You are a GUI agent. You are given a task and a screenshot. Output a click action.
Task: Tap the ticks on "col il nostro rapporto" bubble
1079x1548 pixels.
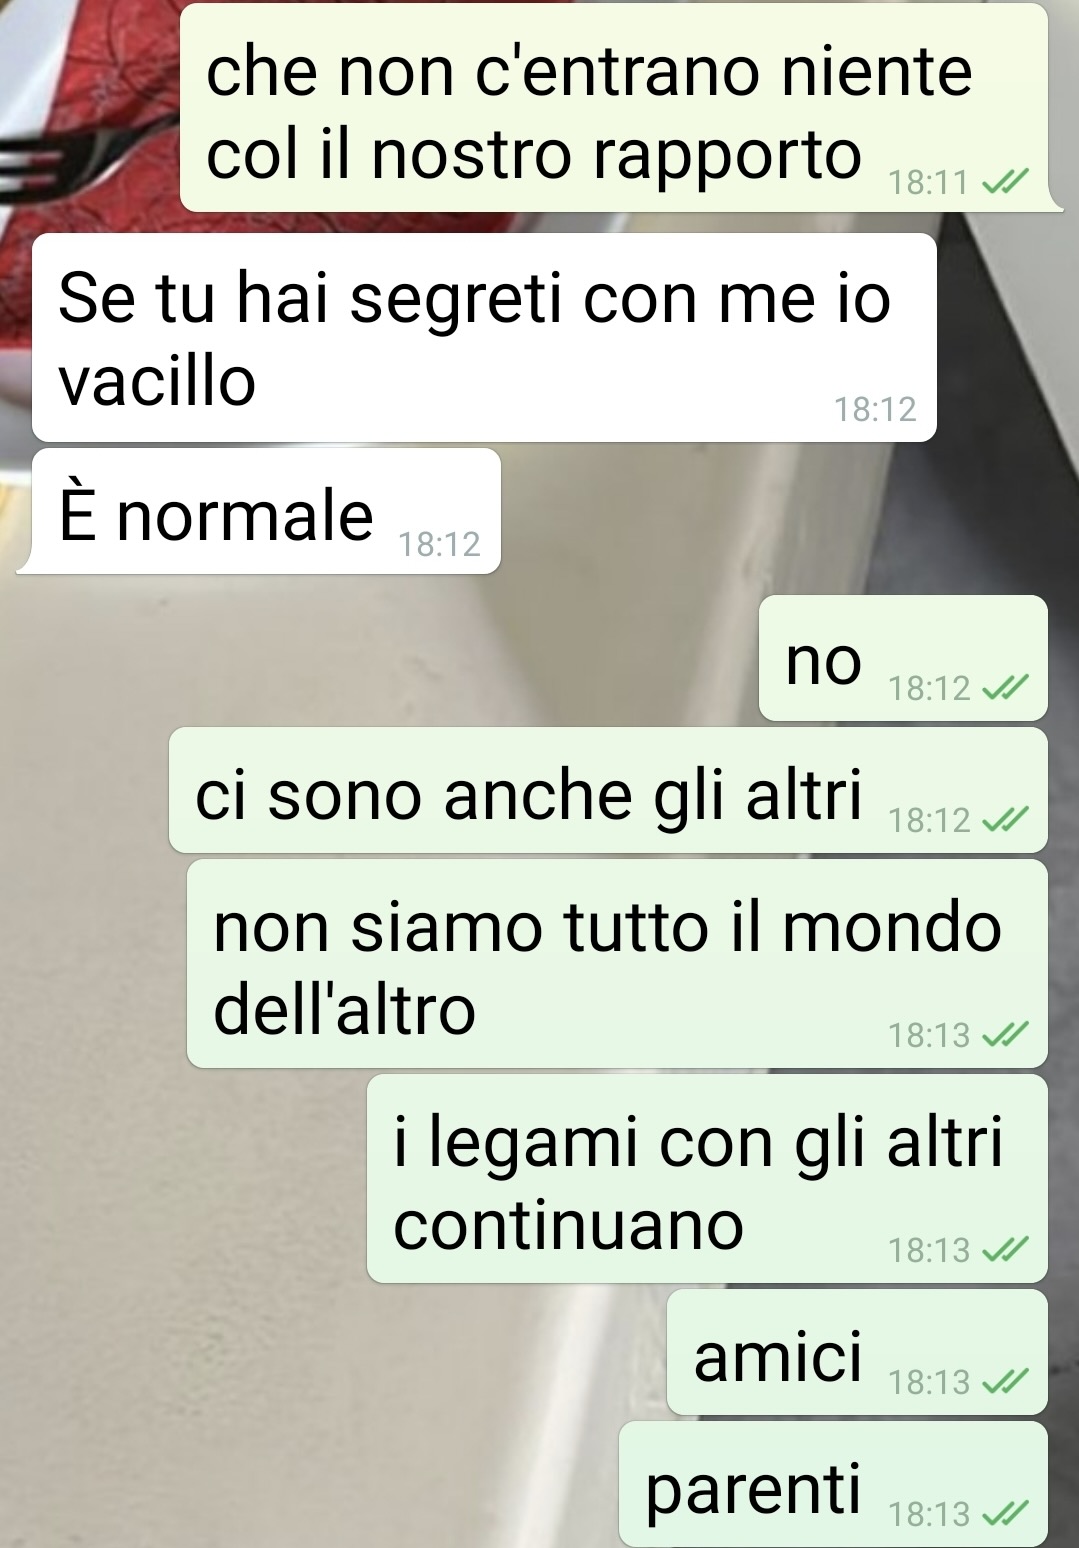[x=1004, y=184]
